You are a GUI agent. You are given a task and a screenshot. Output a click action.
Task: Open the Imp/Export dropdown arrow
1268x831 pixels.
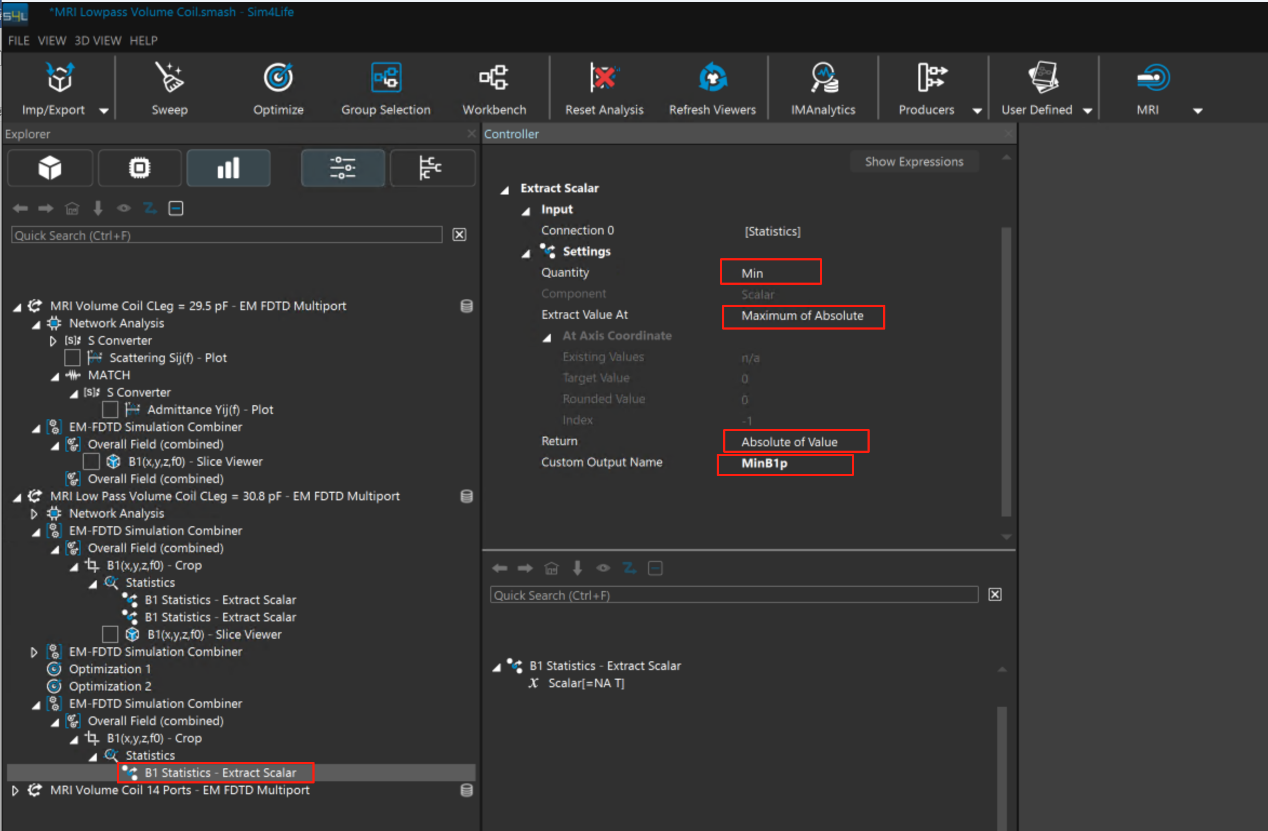pos(104,111)
